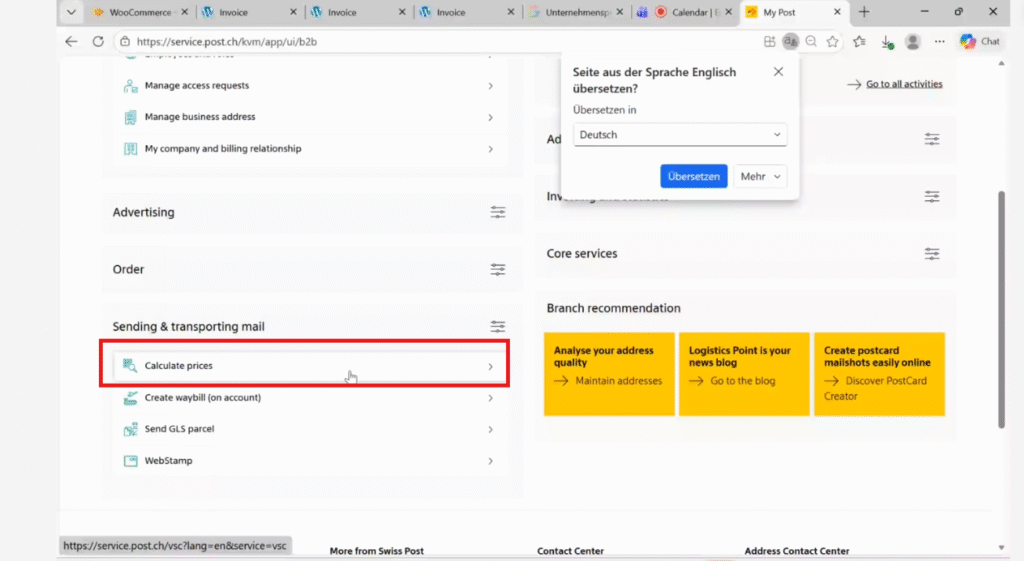
Task: Expand the Mehr options dropdown
Action: coord(760,177)
